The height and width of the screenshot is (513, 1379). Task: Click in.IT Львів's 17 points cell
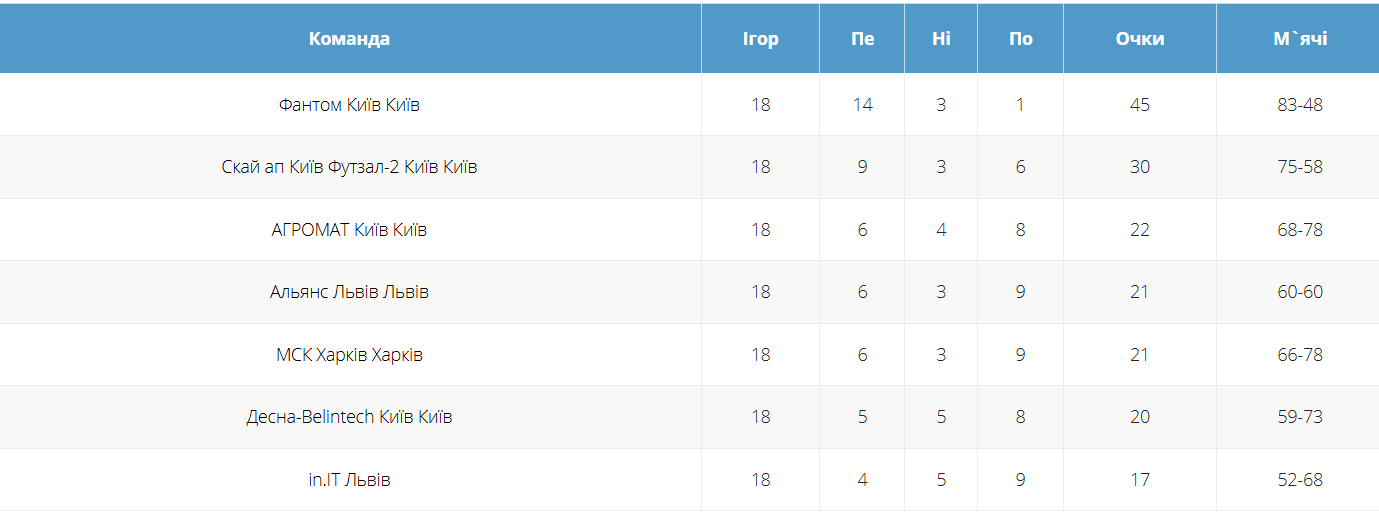(x=1140, y=480)
